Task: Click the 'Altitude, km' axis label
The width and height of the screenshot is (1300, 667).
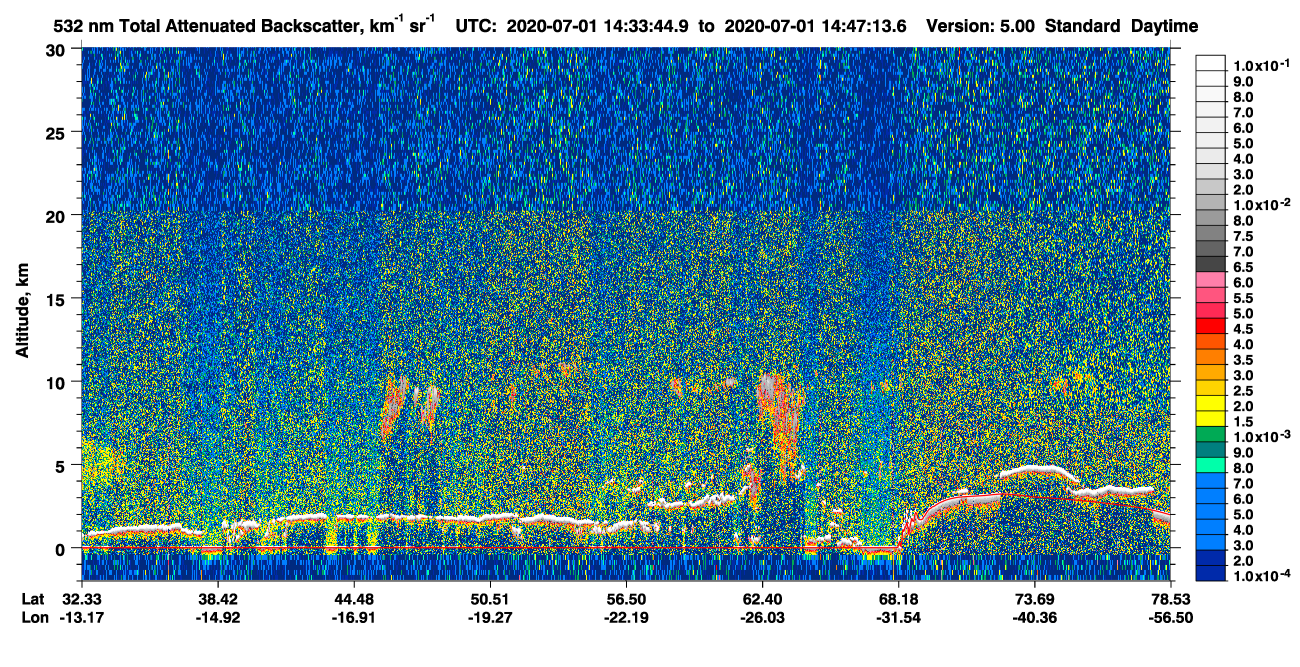Action: tap(21, 313)
